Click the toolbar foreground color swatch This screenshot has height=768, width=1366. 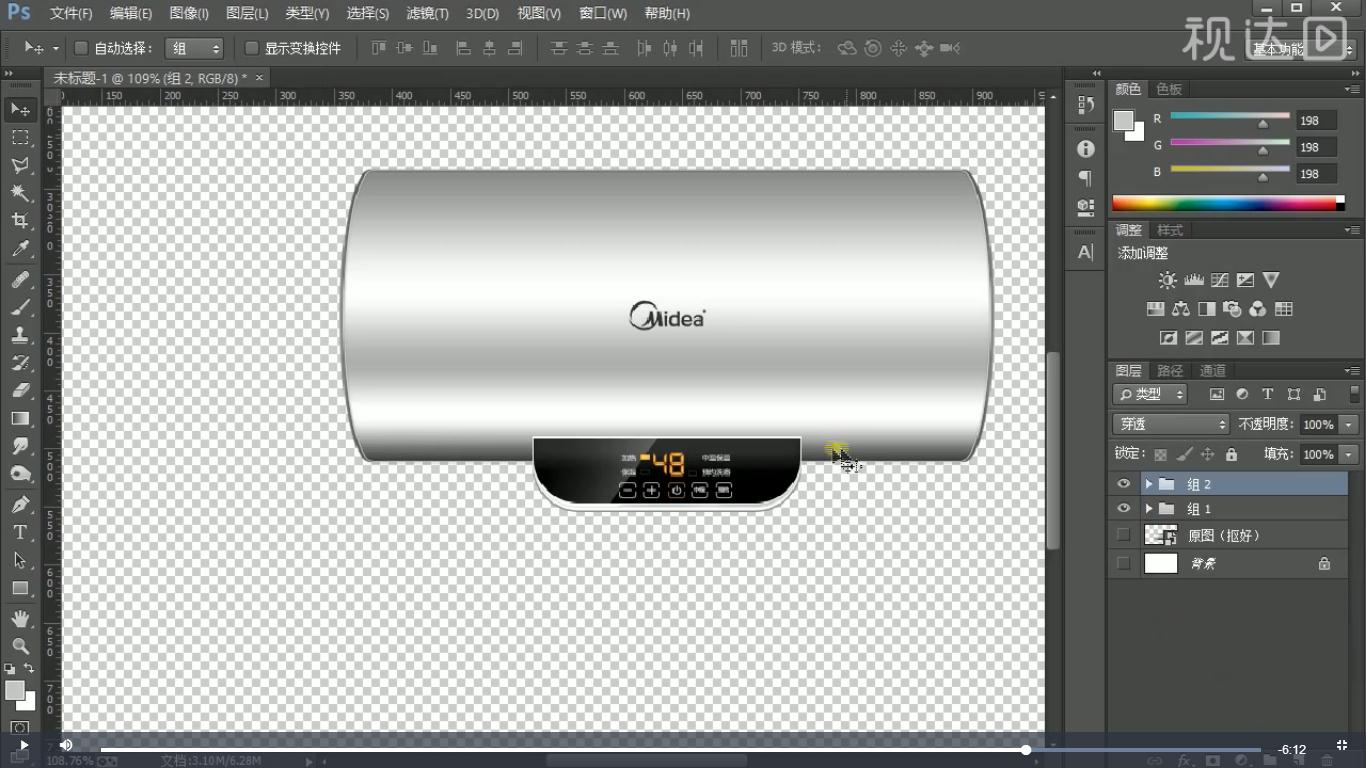pyautogui.click(x=13, y=690)
